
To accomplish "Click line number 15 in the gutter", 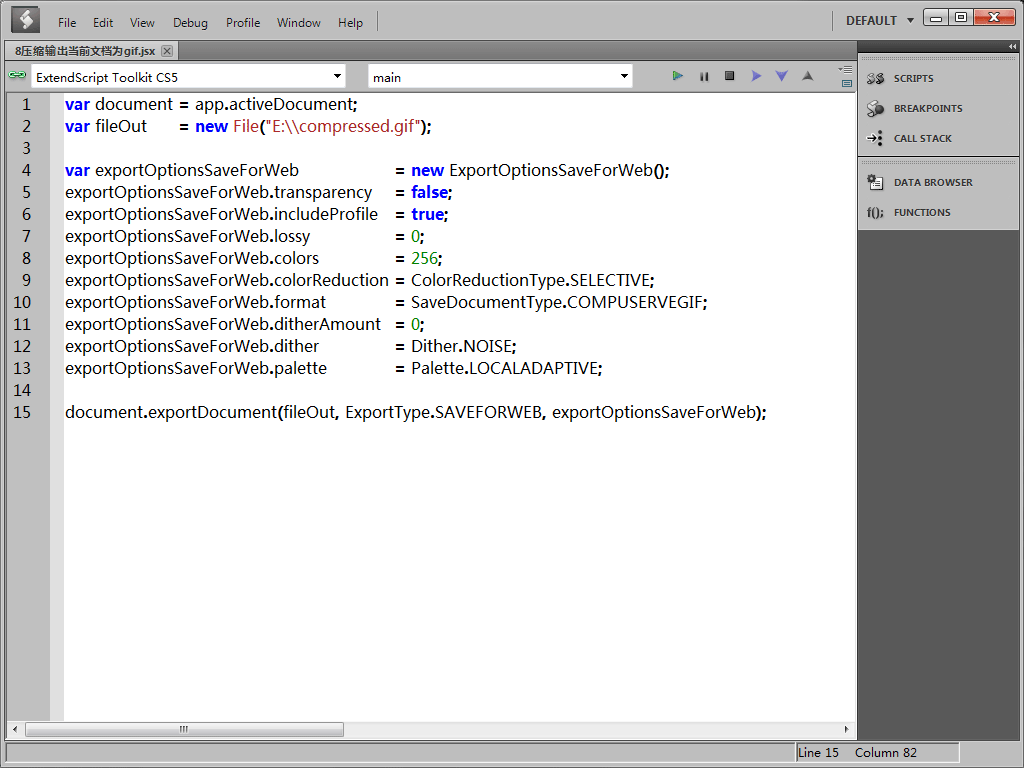I will 22,412.
